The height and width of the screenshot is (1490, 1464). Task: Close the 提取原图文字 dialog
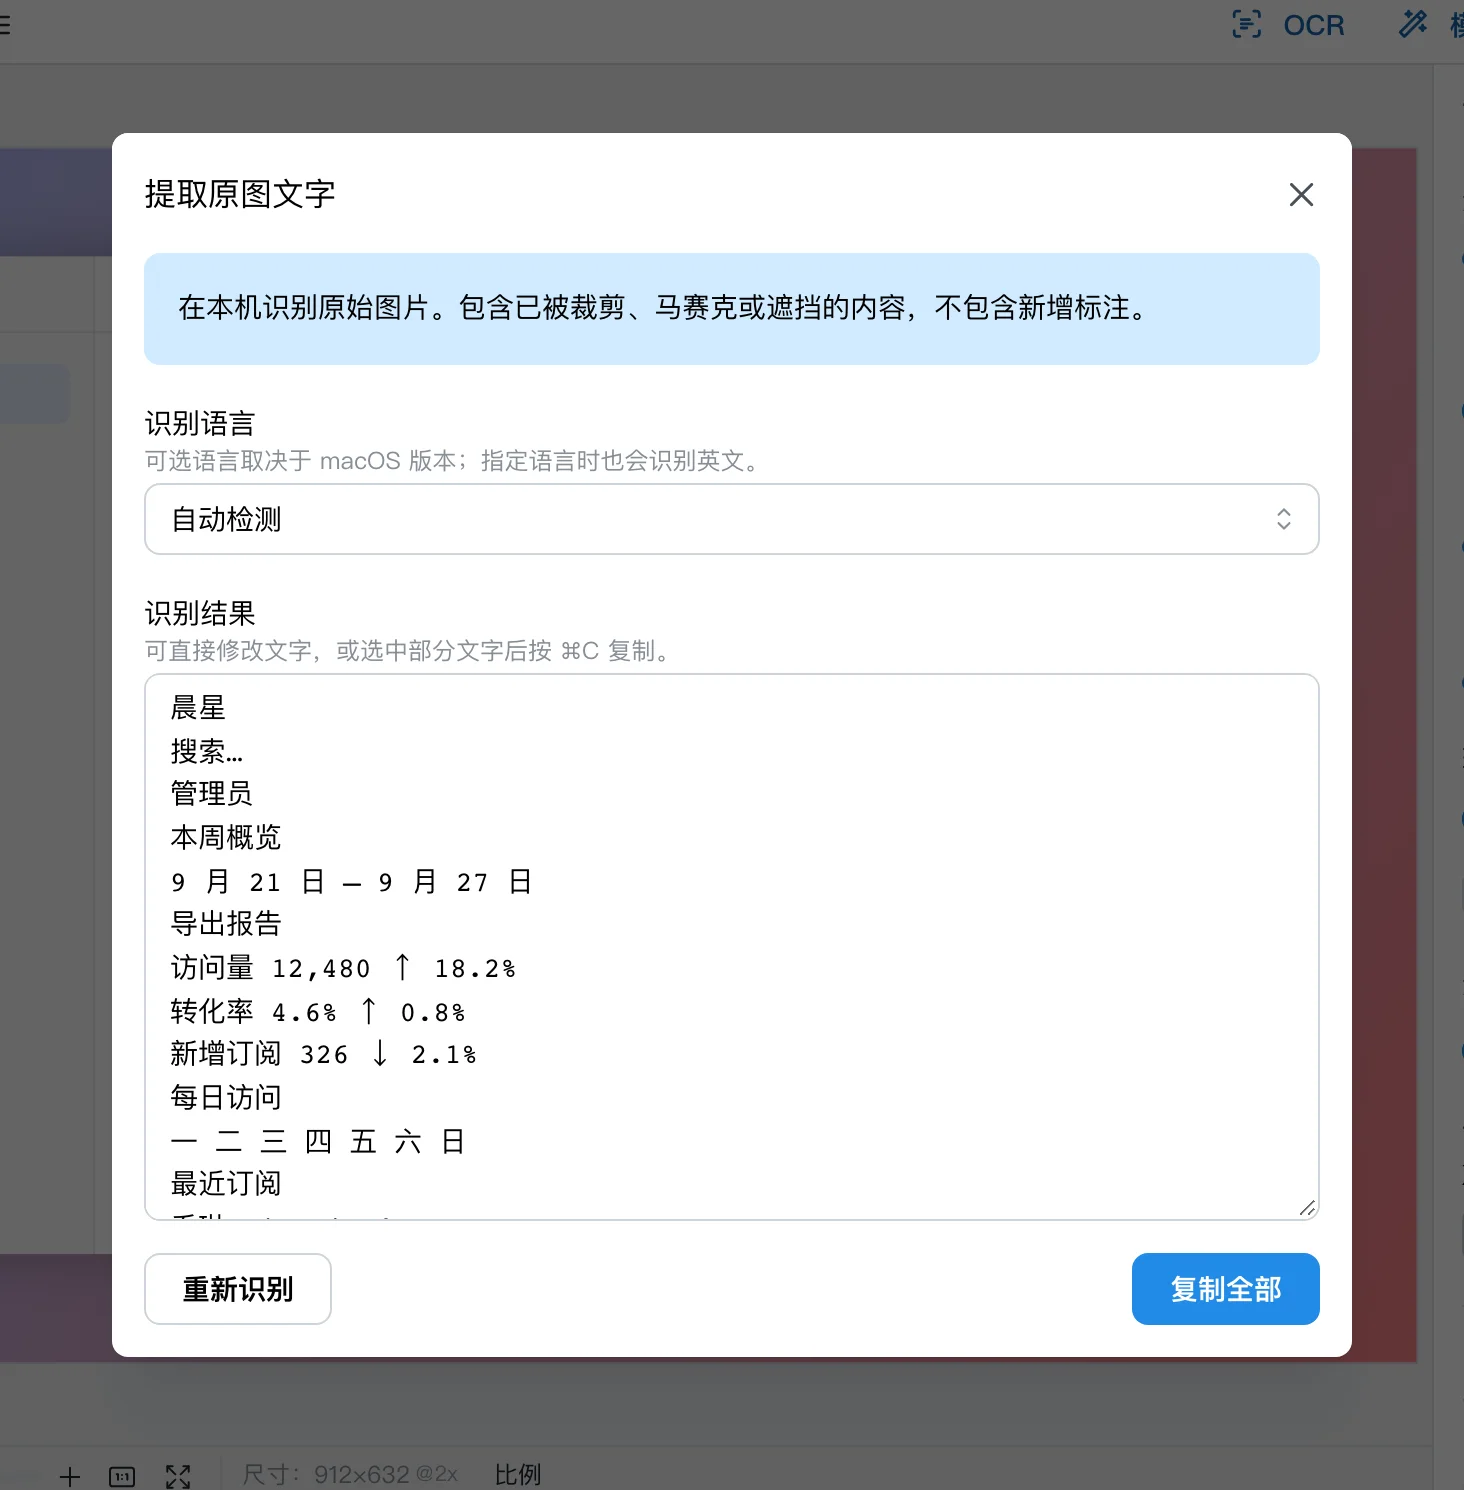(1301, 194)
